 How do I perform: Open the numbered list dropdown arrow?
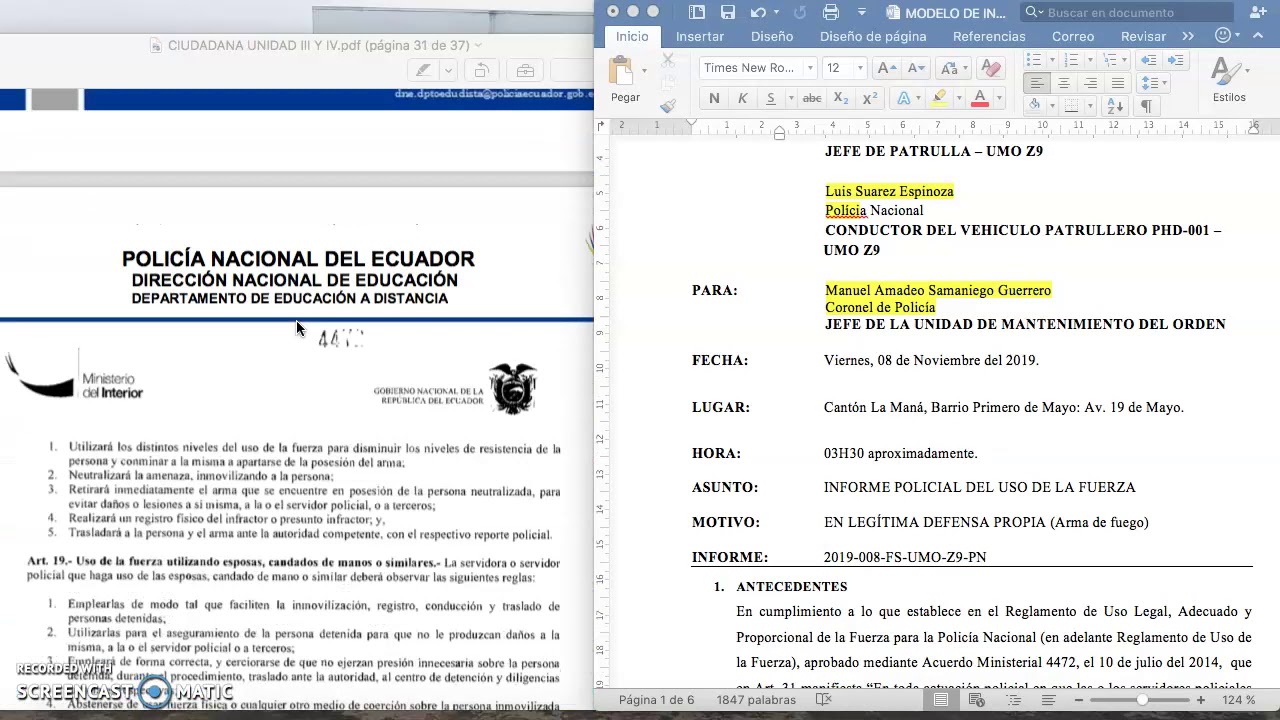click(x=1089, y=61)
